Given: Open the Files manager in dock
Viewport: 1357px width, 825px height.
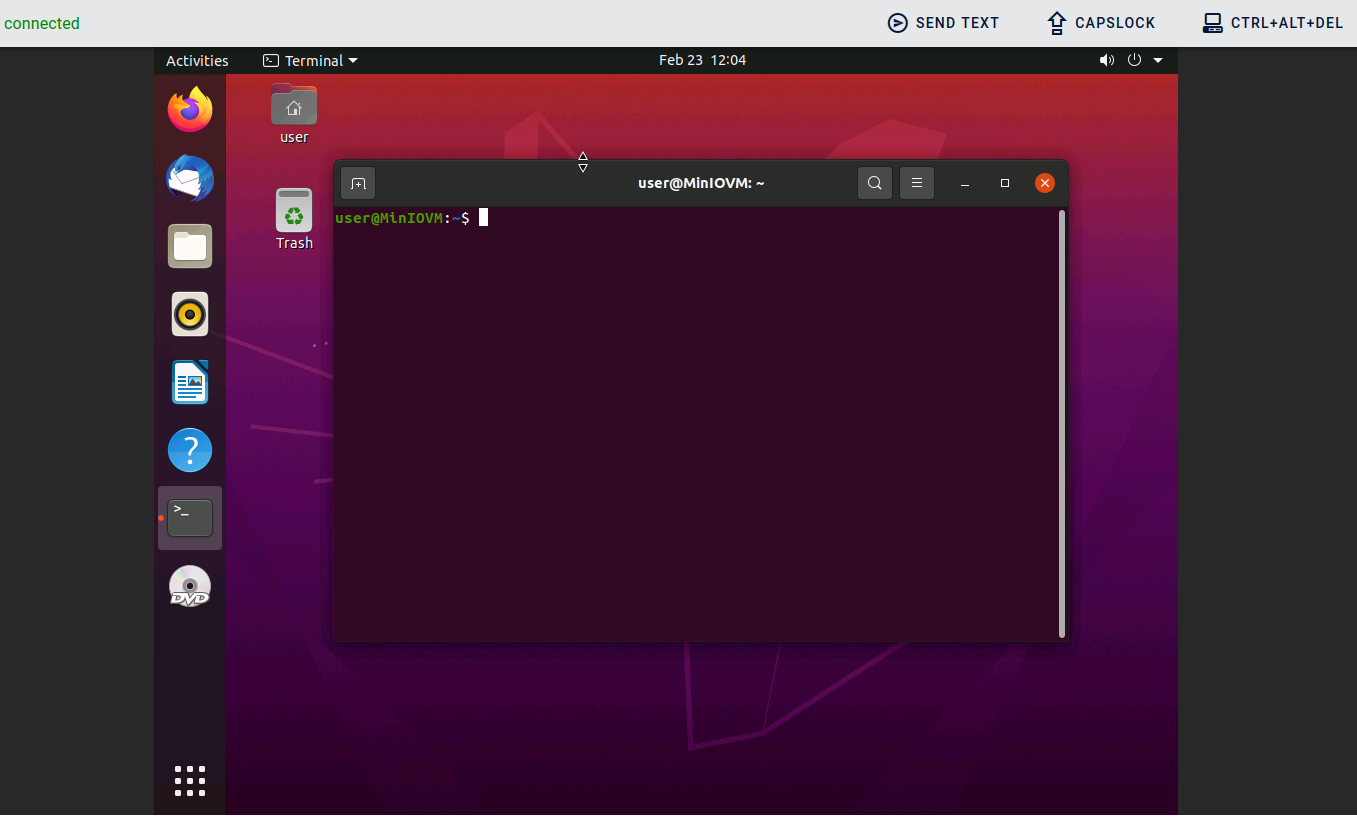Looking at the screenshot, I should (x=190, y=246).
